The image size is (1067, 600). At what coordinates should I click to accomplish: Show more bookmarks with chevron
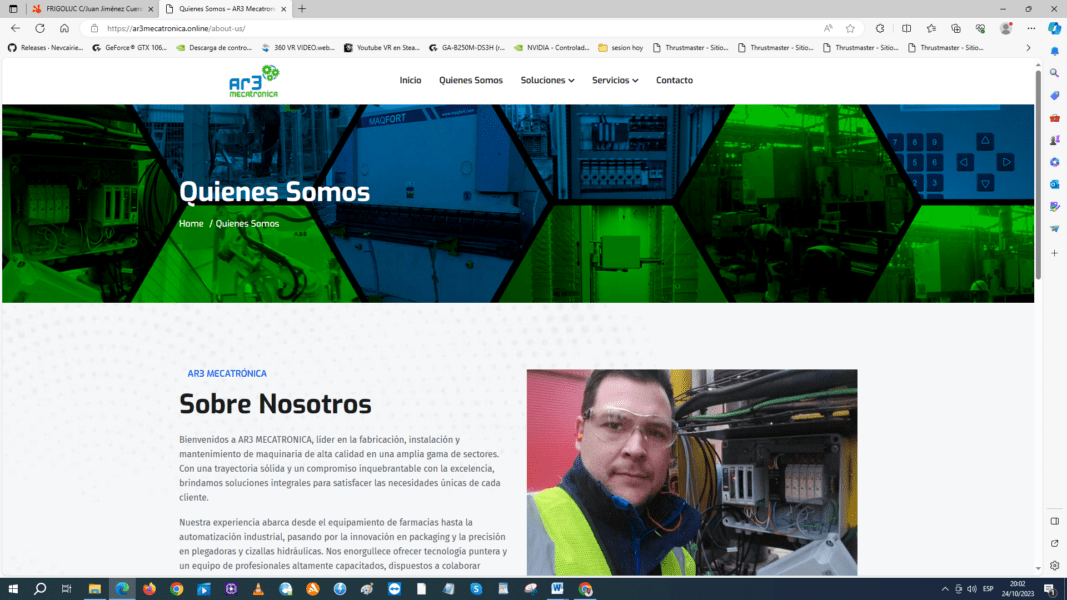tap(1028, 48)
